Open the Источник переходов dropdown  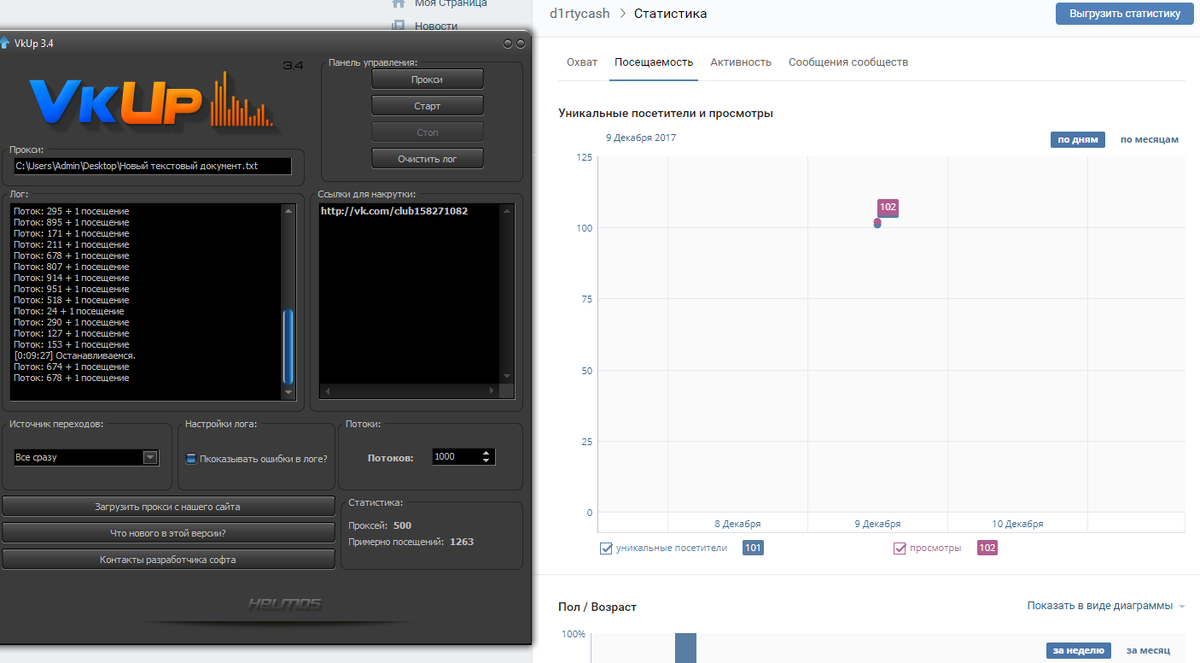[150, 457]
